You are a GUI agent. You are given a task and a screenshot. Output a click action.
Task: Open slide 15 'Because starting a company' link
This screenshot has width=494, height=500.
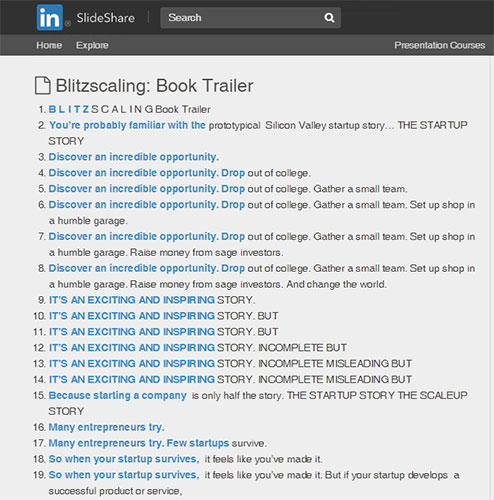(x=117, y=395)
